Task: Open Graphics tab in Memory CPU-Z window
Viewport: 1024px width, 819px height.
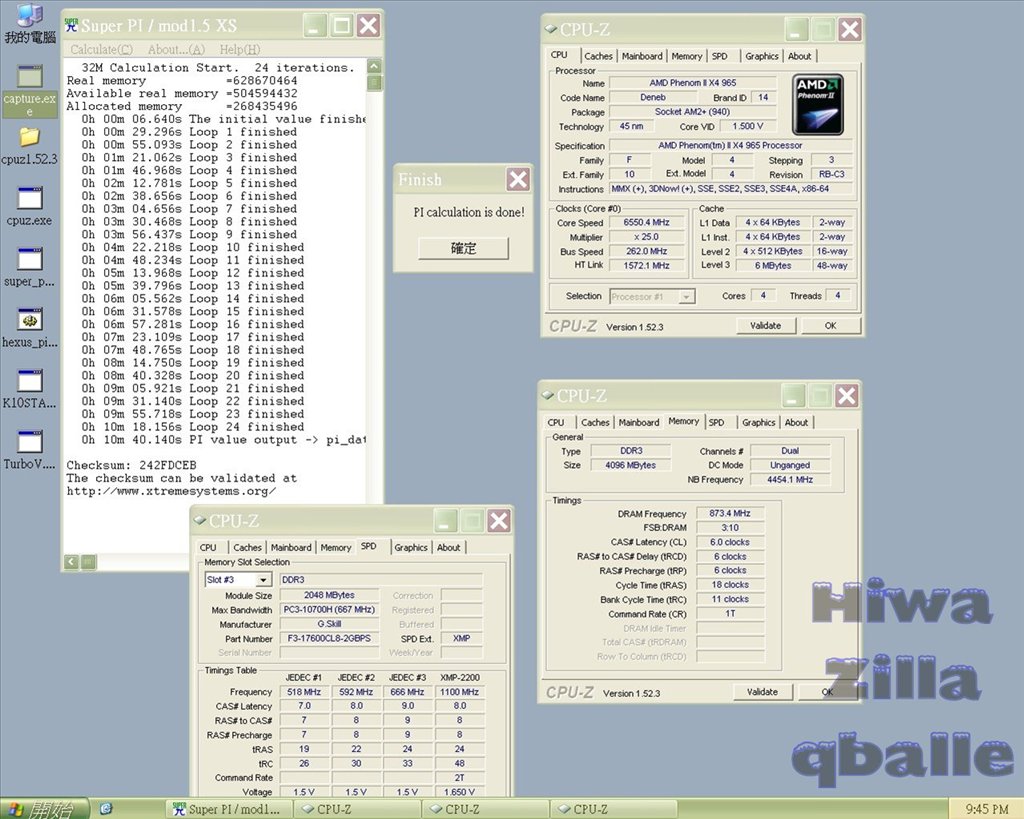Action: click(x=758, y=423)
